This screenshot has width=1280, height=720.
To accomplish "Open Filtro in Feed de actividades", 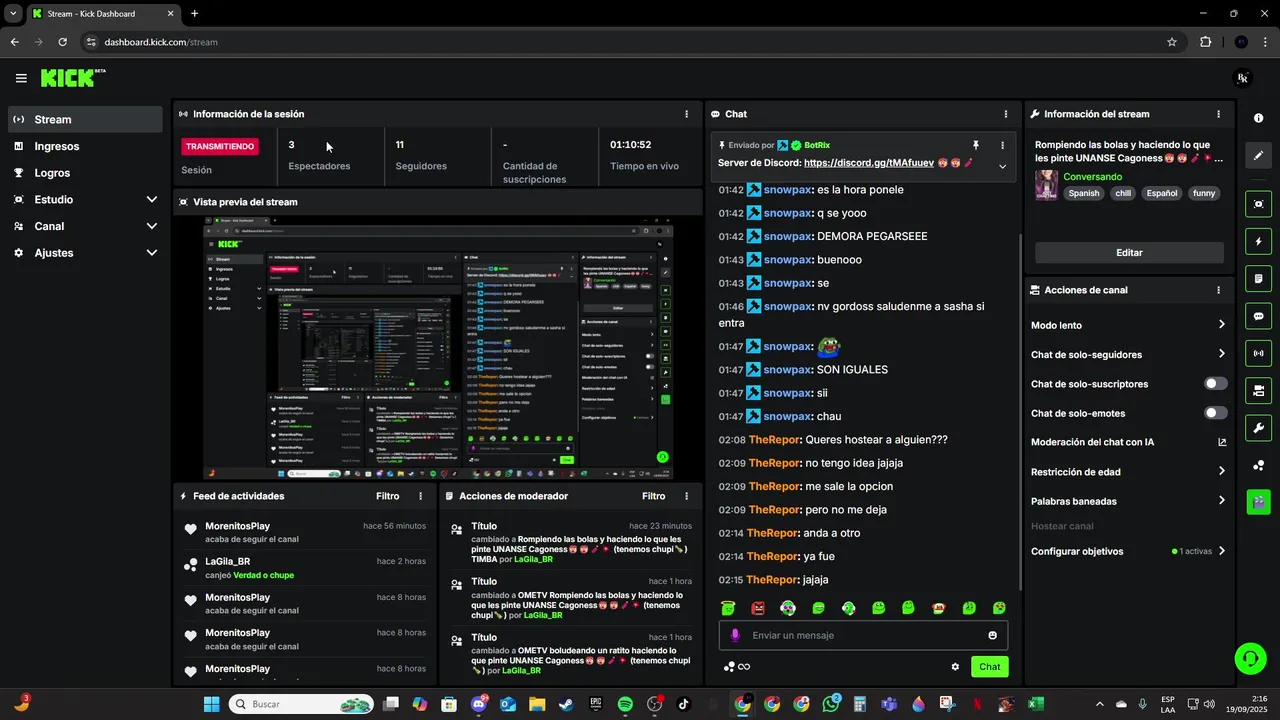I will [x=387, y=496].
